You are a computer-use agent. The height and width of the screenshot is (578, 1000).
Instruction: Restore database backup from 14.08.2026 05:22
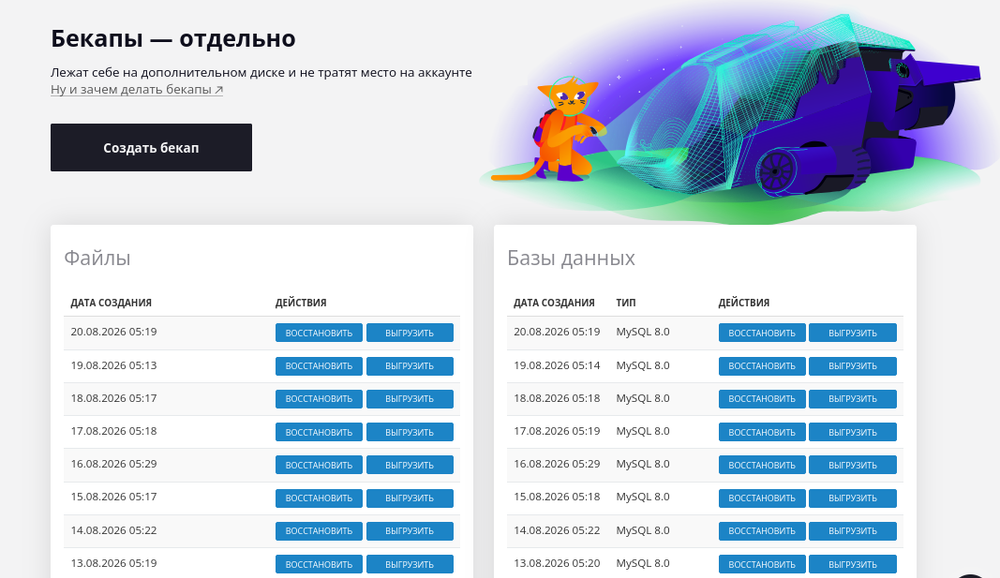click(x=762, y=531)
